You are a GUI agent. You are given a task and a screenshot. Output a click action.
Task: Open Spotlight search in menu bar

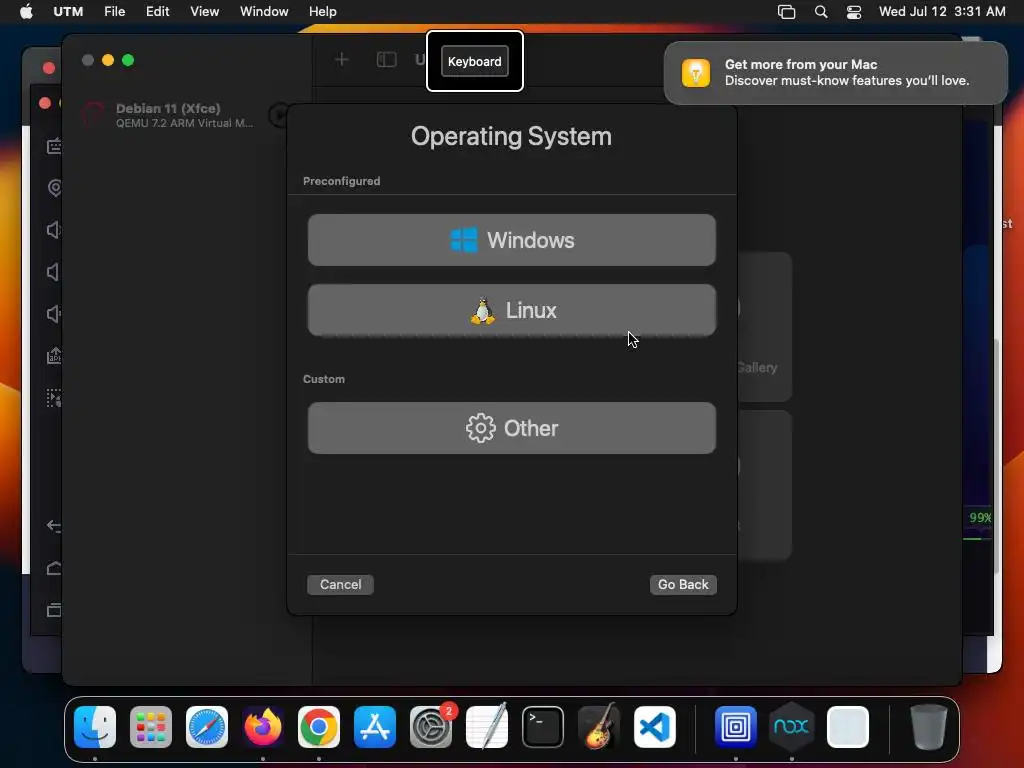[821, 12]
